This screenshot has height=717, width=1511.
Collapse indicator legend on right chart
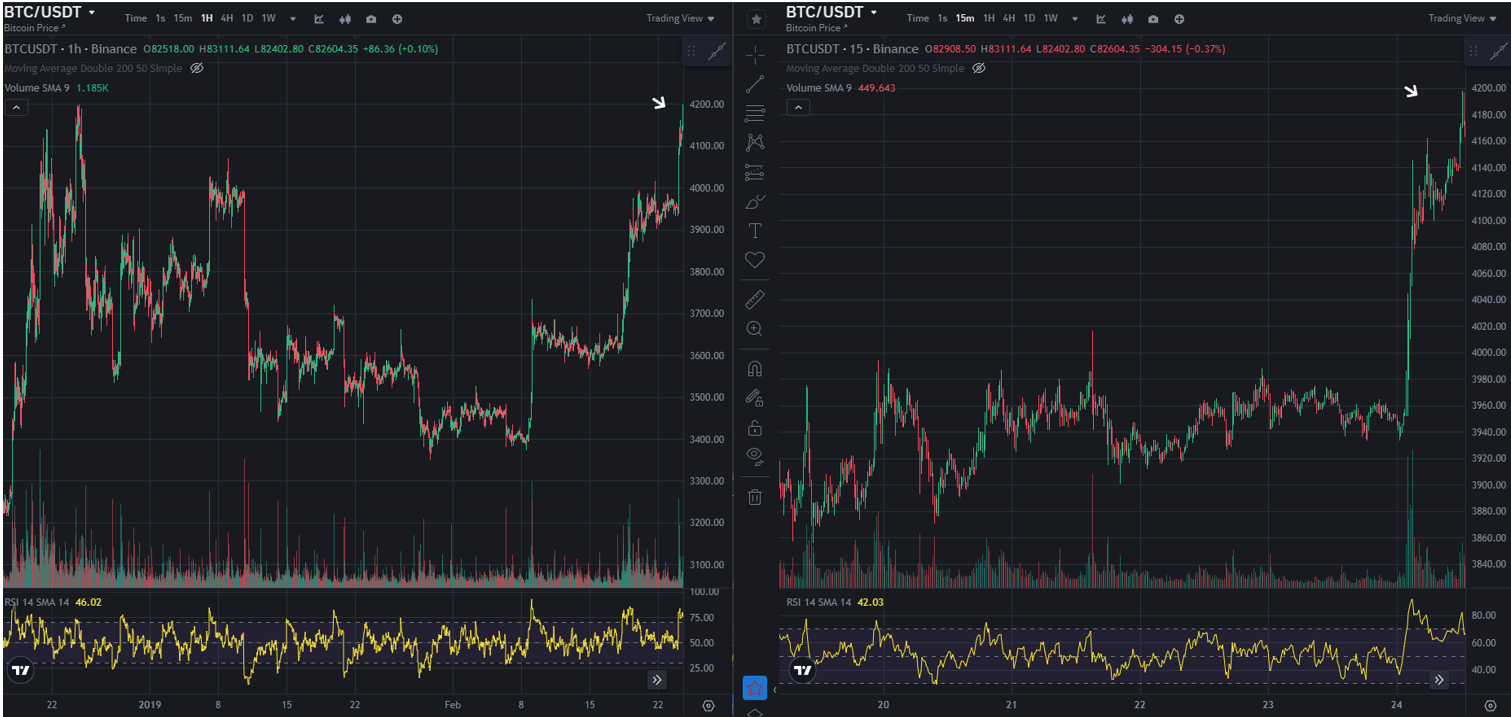pyautogui.click(x=797, y=107)
